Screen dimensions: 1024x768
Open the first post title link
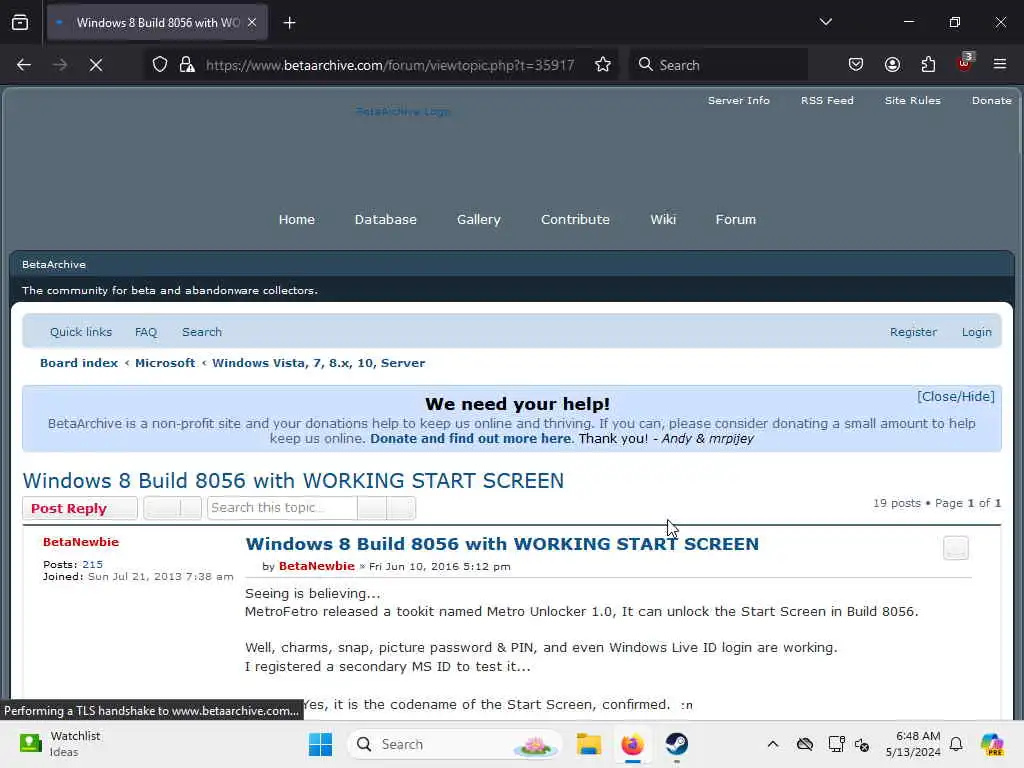(x=502, y=544)
